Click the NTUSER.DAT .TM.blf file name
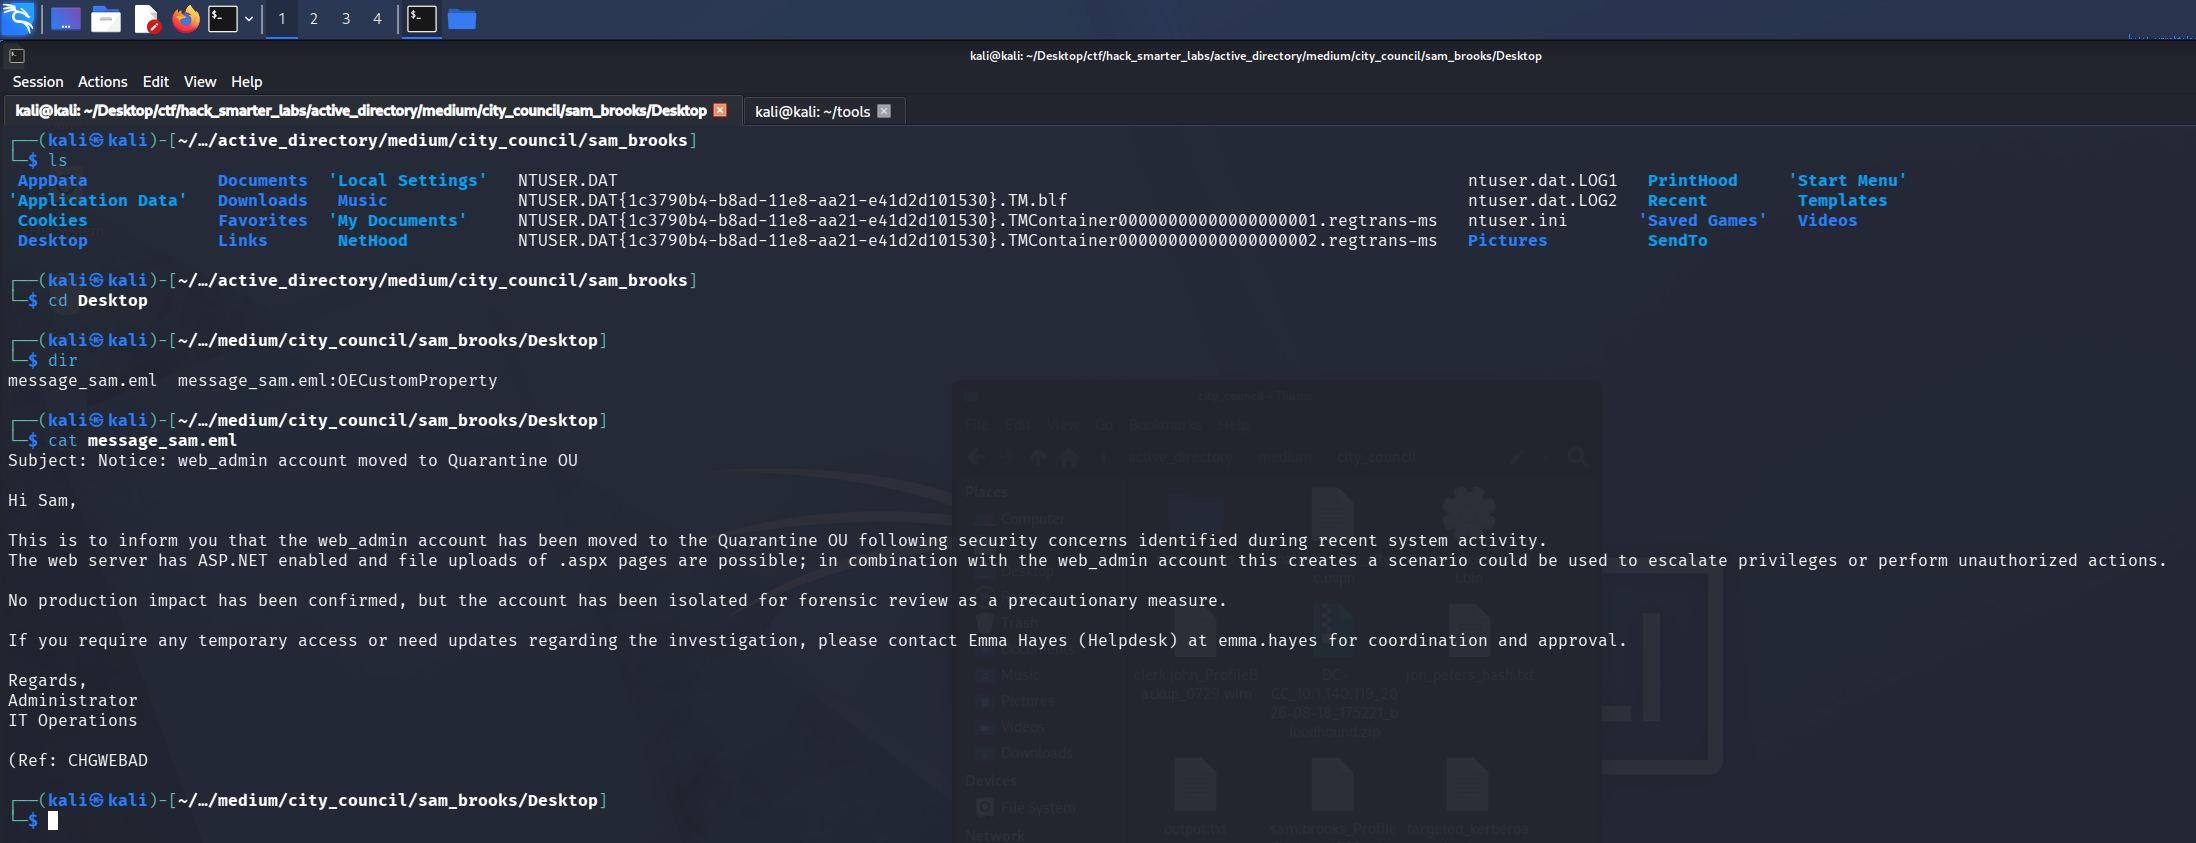This screenshot has width=2196, height=843. [x=793, y=201]
